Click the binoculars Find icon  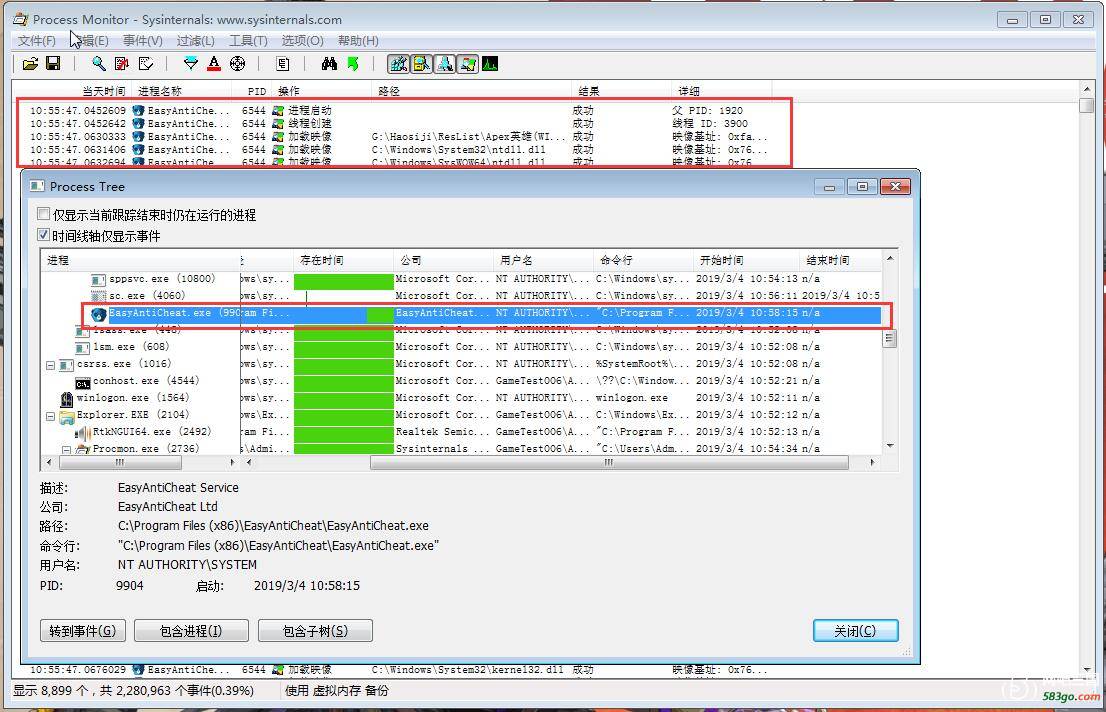pos(329,64)
